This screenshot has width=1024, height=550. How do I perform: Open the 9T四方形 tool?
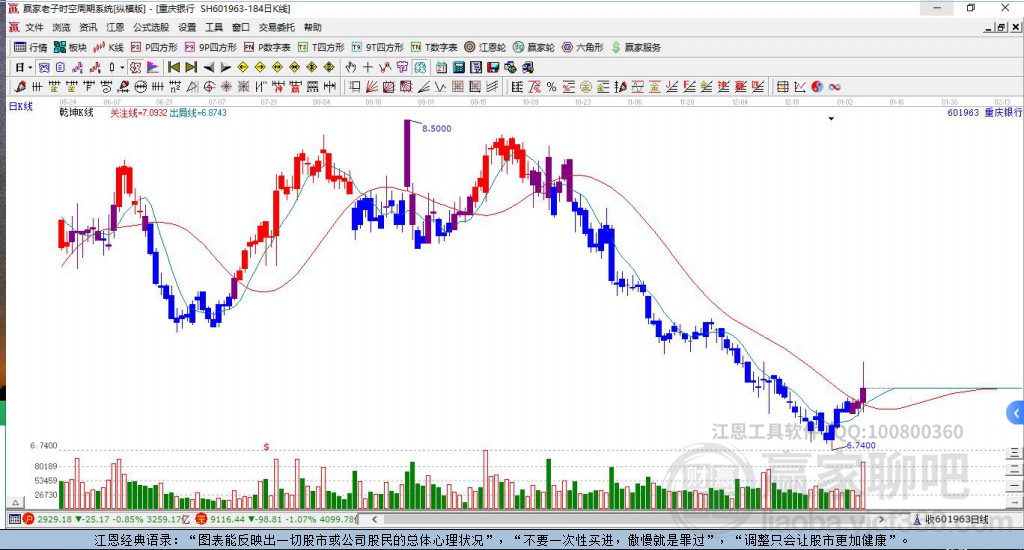point(377,47)
